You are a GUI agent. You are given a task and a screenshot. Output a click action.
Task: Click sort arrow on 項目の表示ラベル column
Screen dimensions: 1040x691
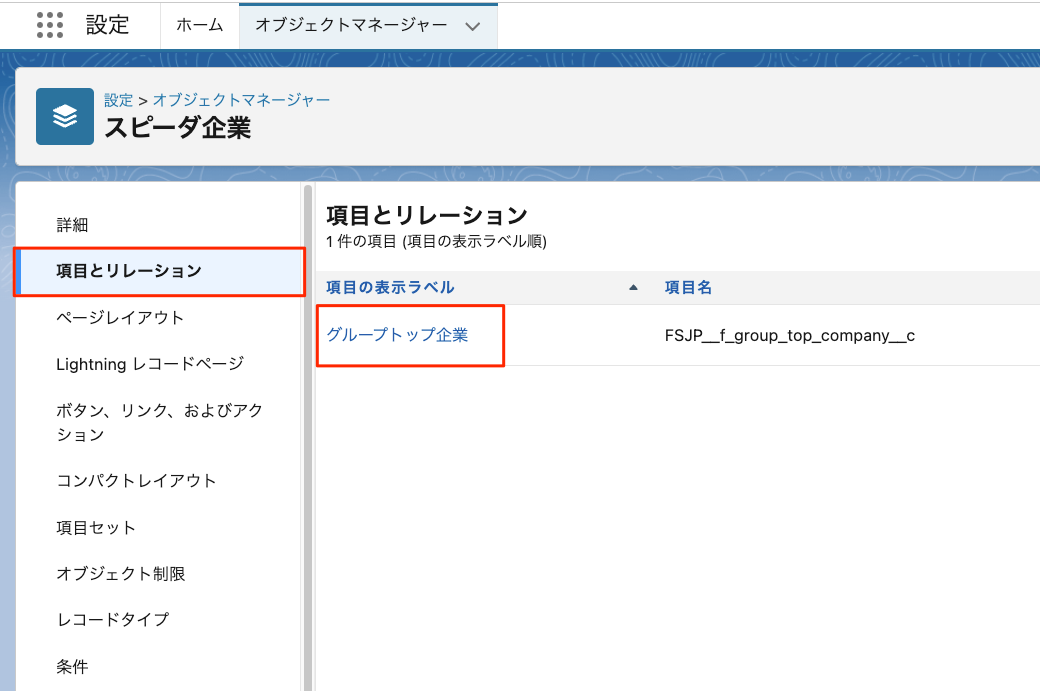click(632, 288)
